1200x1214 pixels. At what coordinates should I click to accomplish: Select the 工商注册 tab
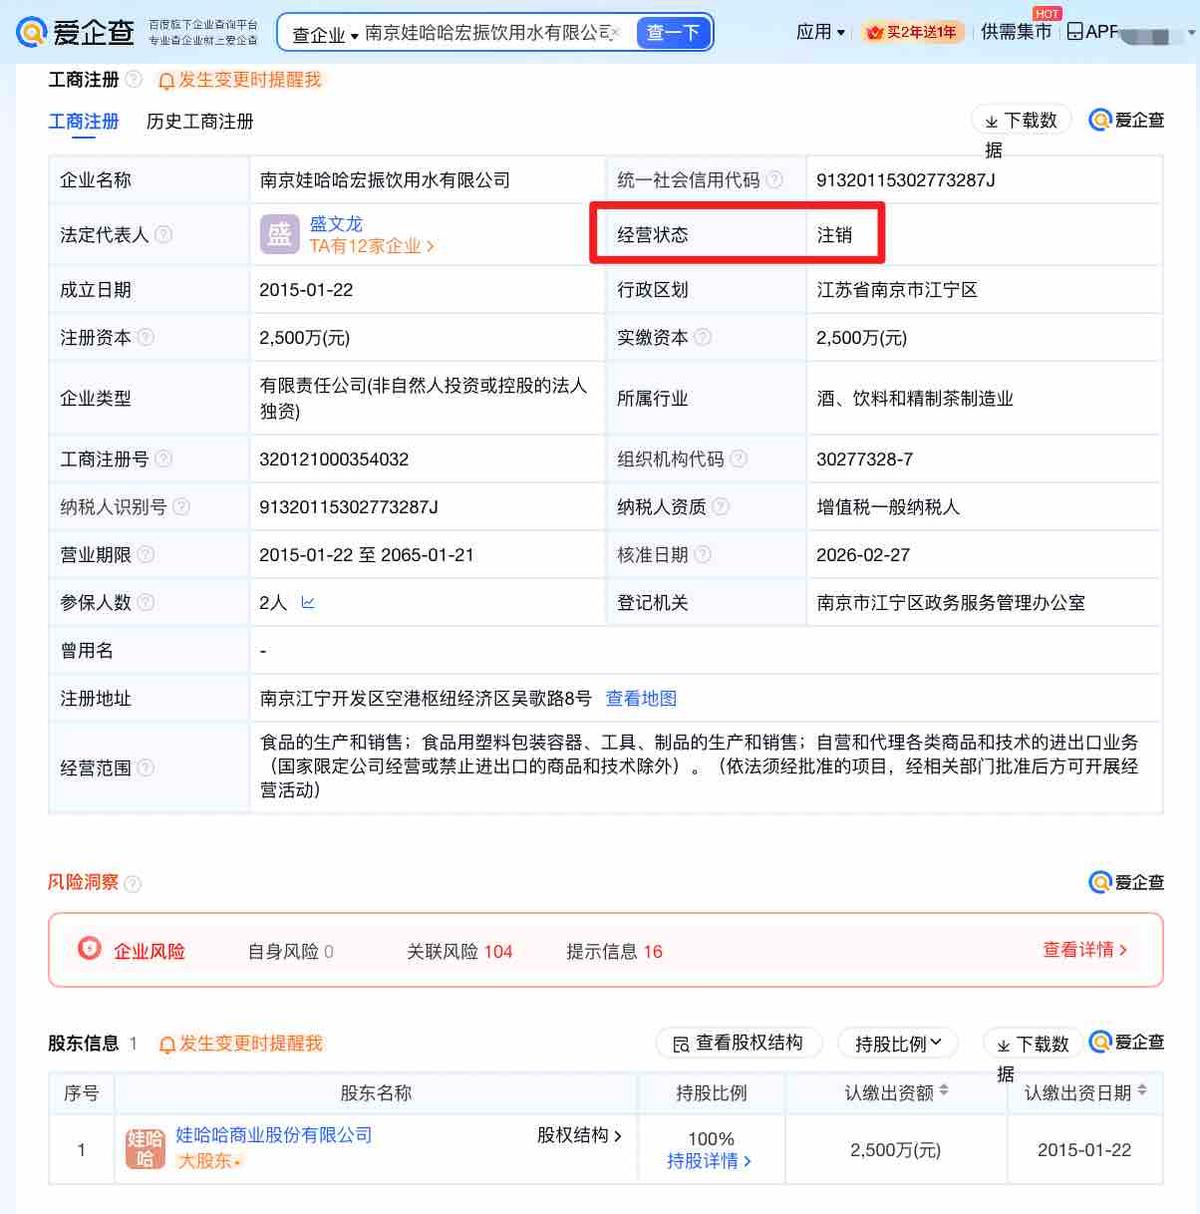pos(83,122)
